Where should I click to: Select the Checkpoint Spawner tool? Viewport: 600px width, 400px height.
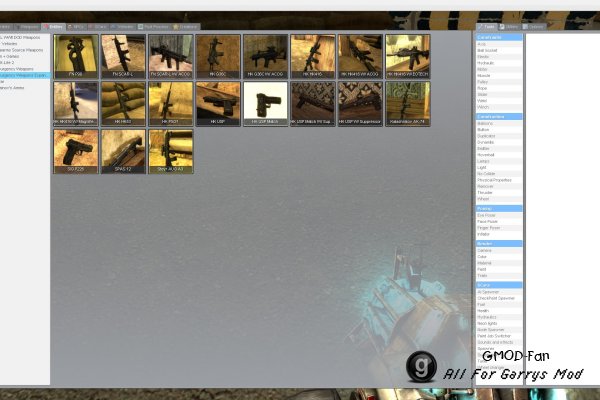tap(499, 298)
